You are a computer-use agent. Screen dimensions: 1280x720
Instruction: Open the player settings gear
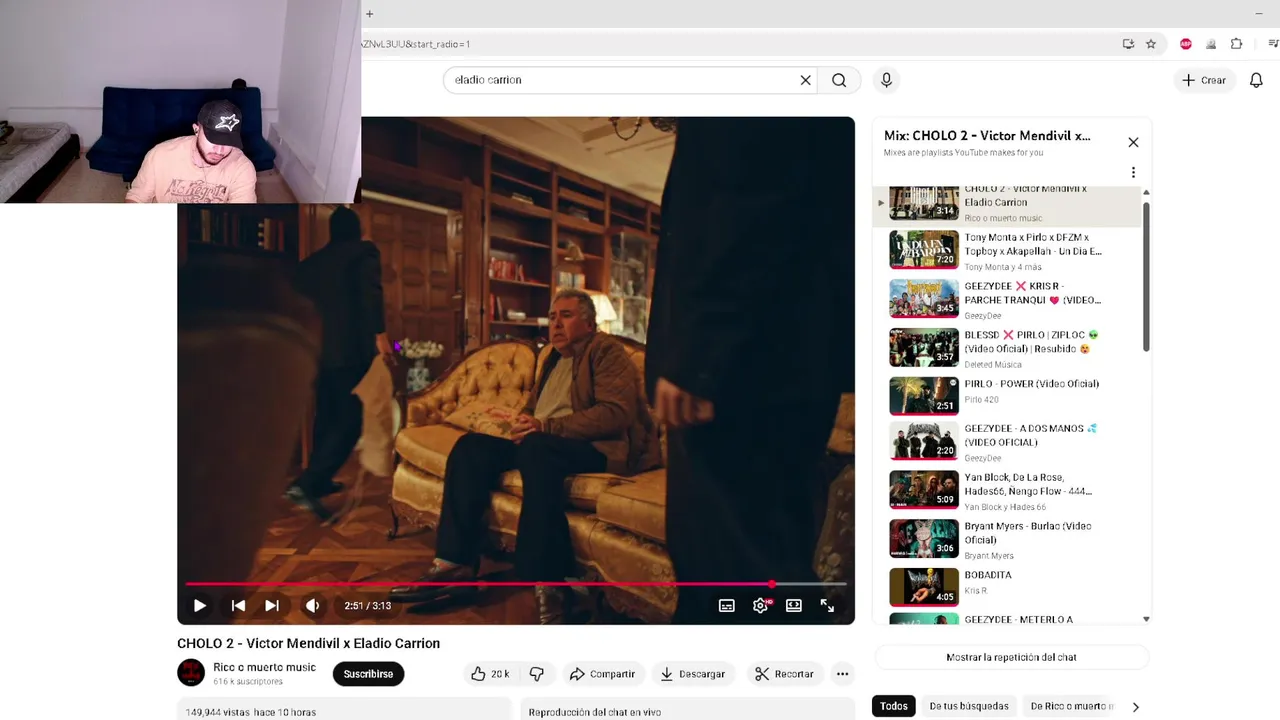[761, 605]
